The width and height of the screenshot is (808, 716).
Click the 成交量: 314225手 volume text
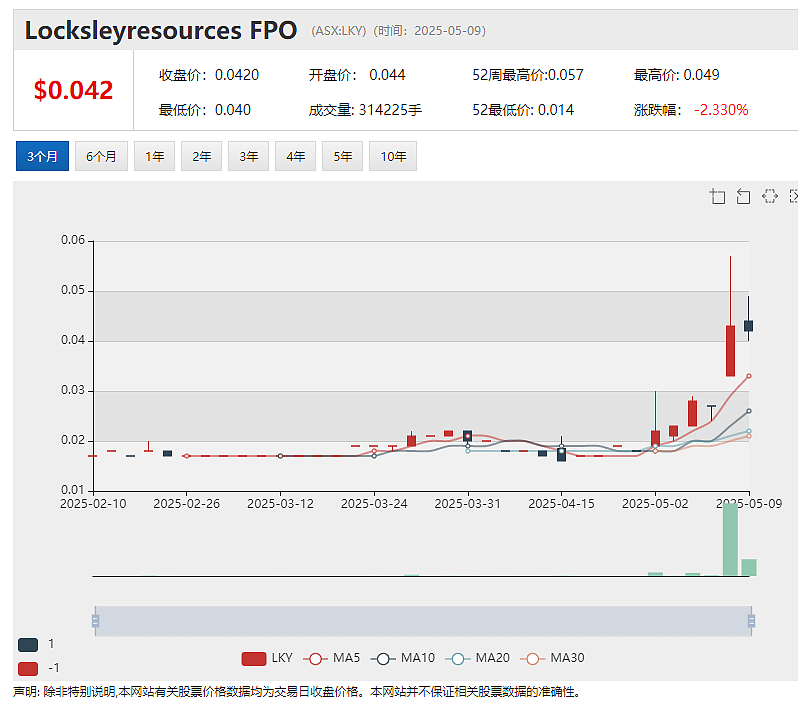[365, 110]
